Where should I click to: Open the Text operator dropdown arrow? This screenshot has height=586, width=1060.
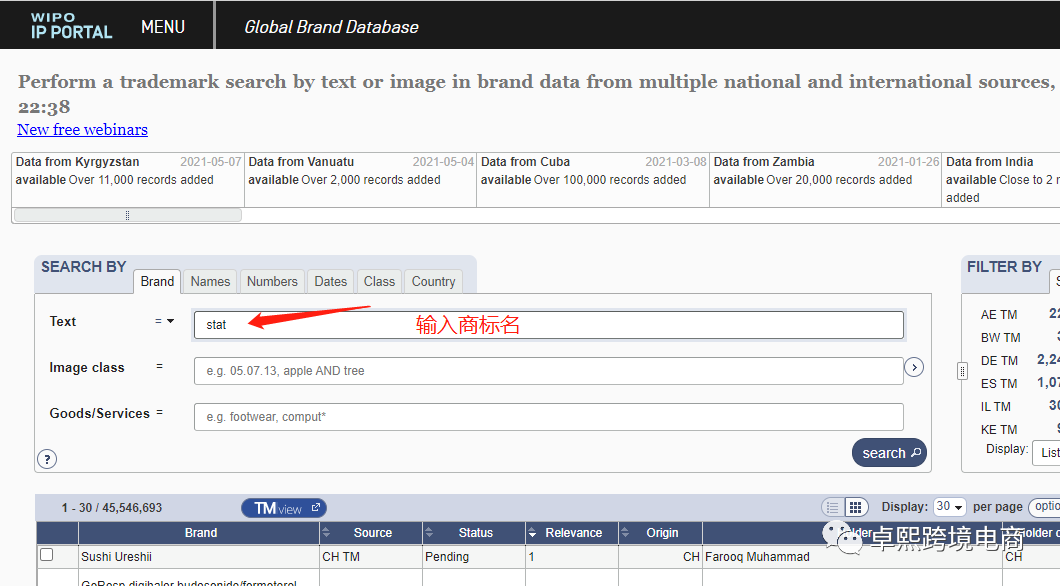tap(170, 321)
